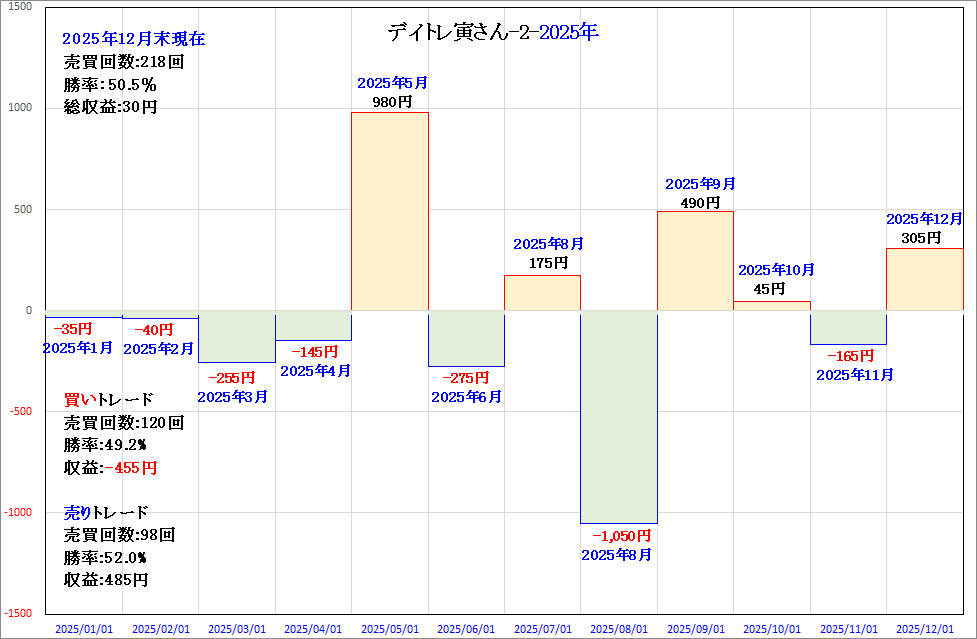Click the -145円 bar for April 2025
The image size is (977, 639).
[313, 326]
